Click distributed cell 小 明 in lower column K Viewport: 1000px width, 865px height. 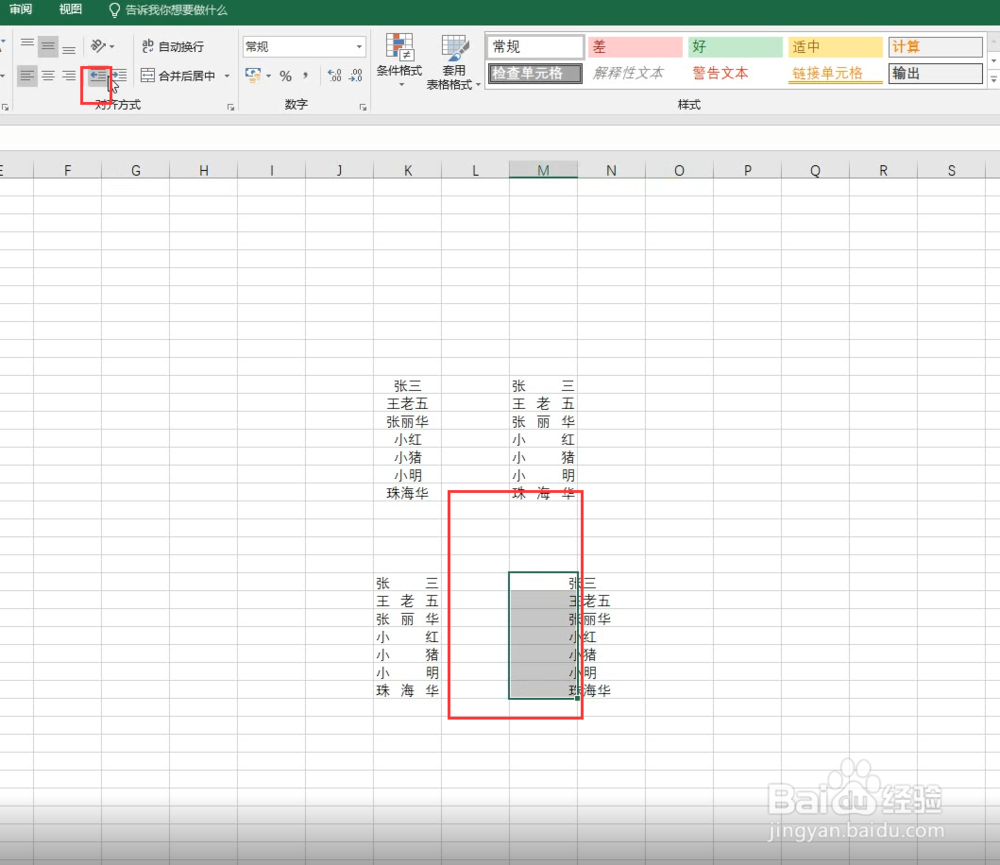click(x=408, y=672)
